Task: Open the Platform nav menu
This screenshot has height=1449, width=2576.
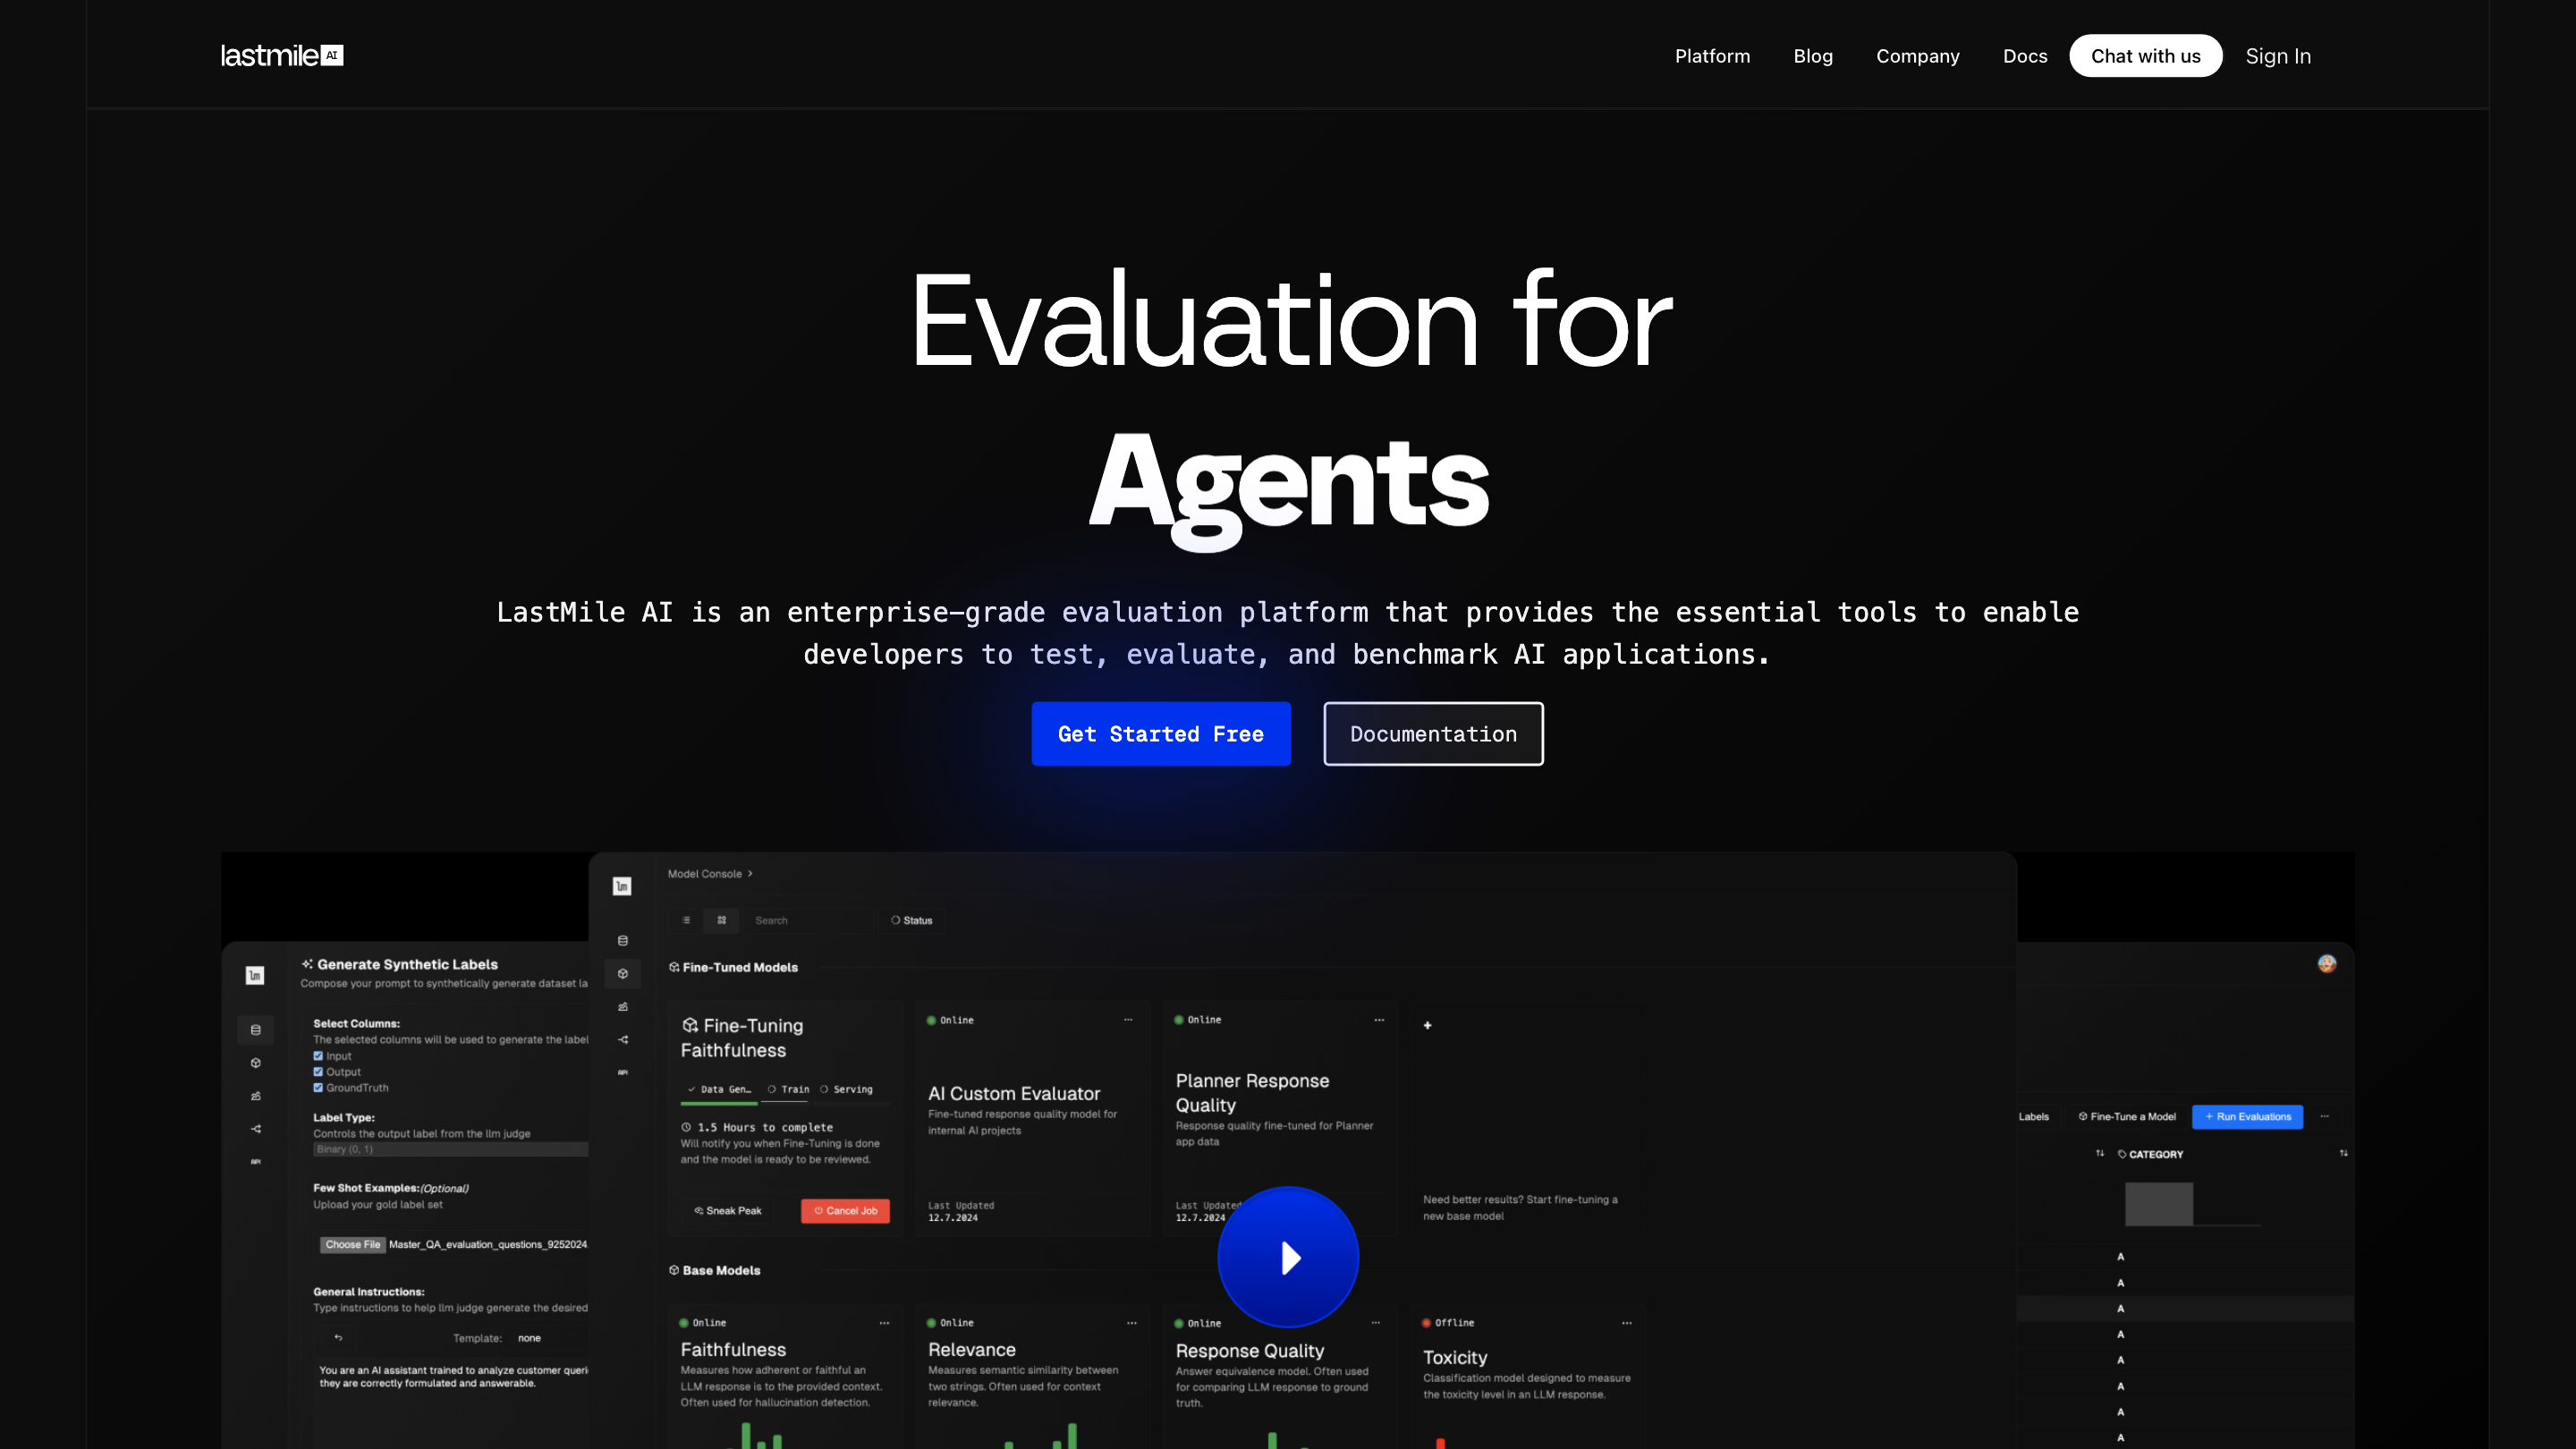Action: pos(1712,56)
